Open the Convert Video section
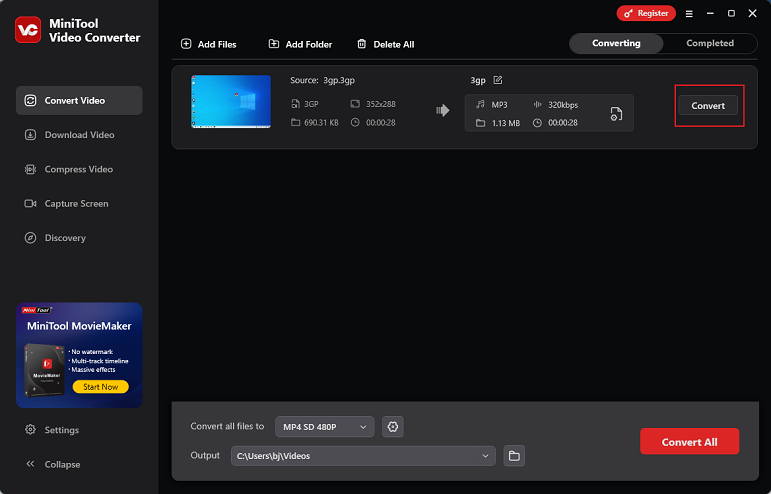 coord(79,100)
